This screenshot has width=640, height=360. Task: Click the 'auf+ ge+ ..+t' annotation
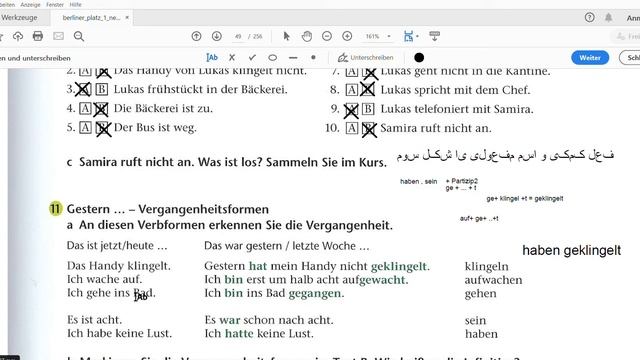point(479,218)
